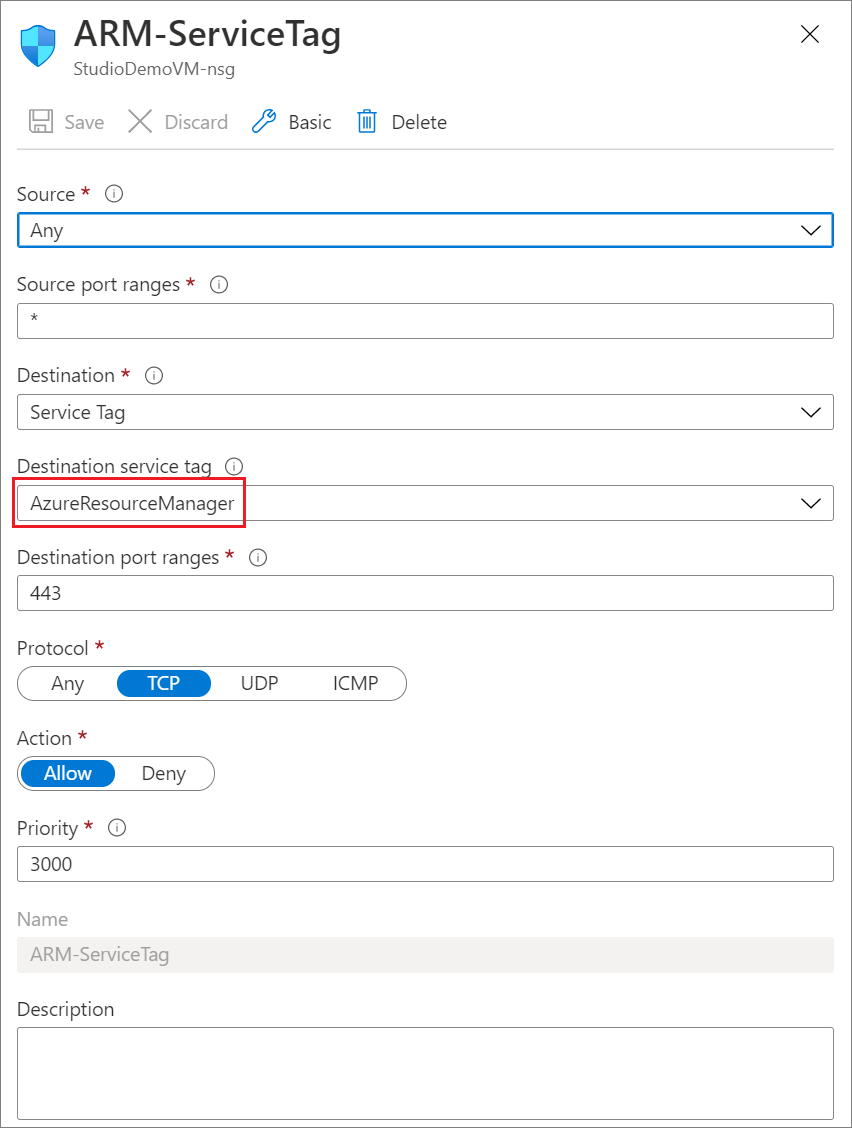Click the Delete trash icon

tap(369, 121)
